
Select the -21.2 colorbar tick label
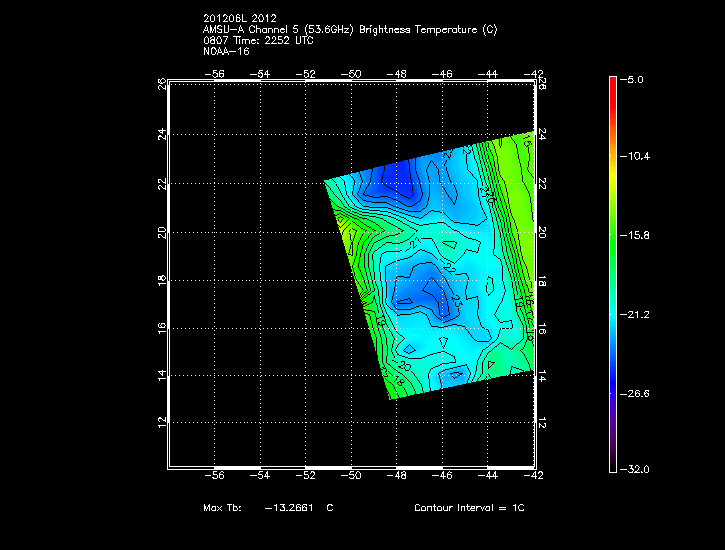[636, 315]
